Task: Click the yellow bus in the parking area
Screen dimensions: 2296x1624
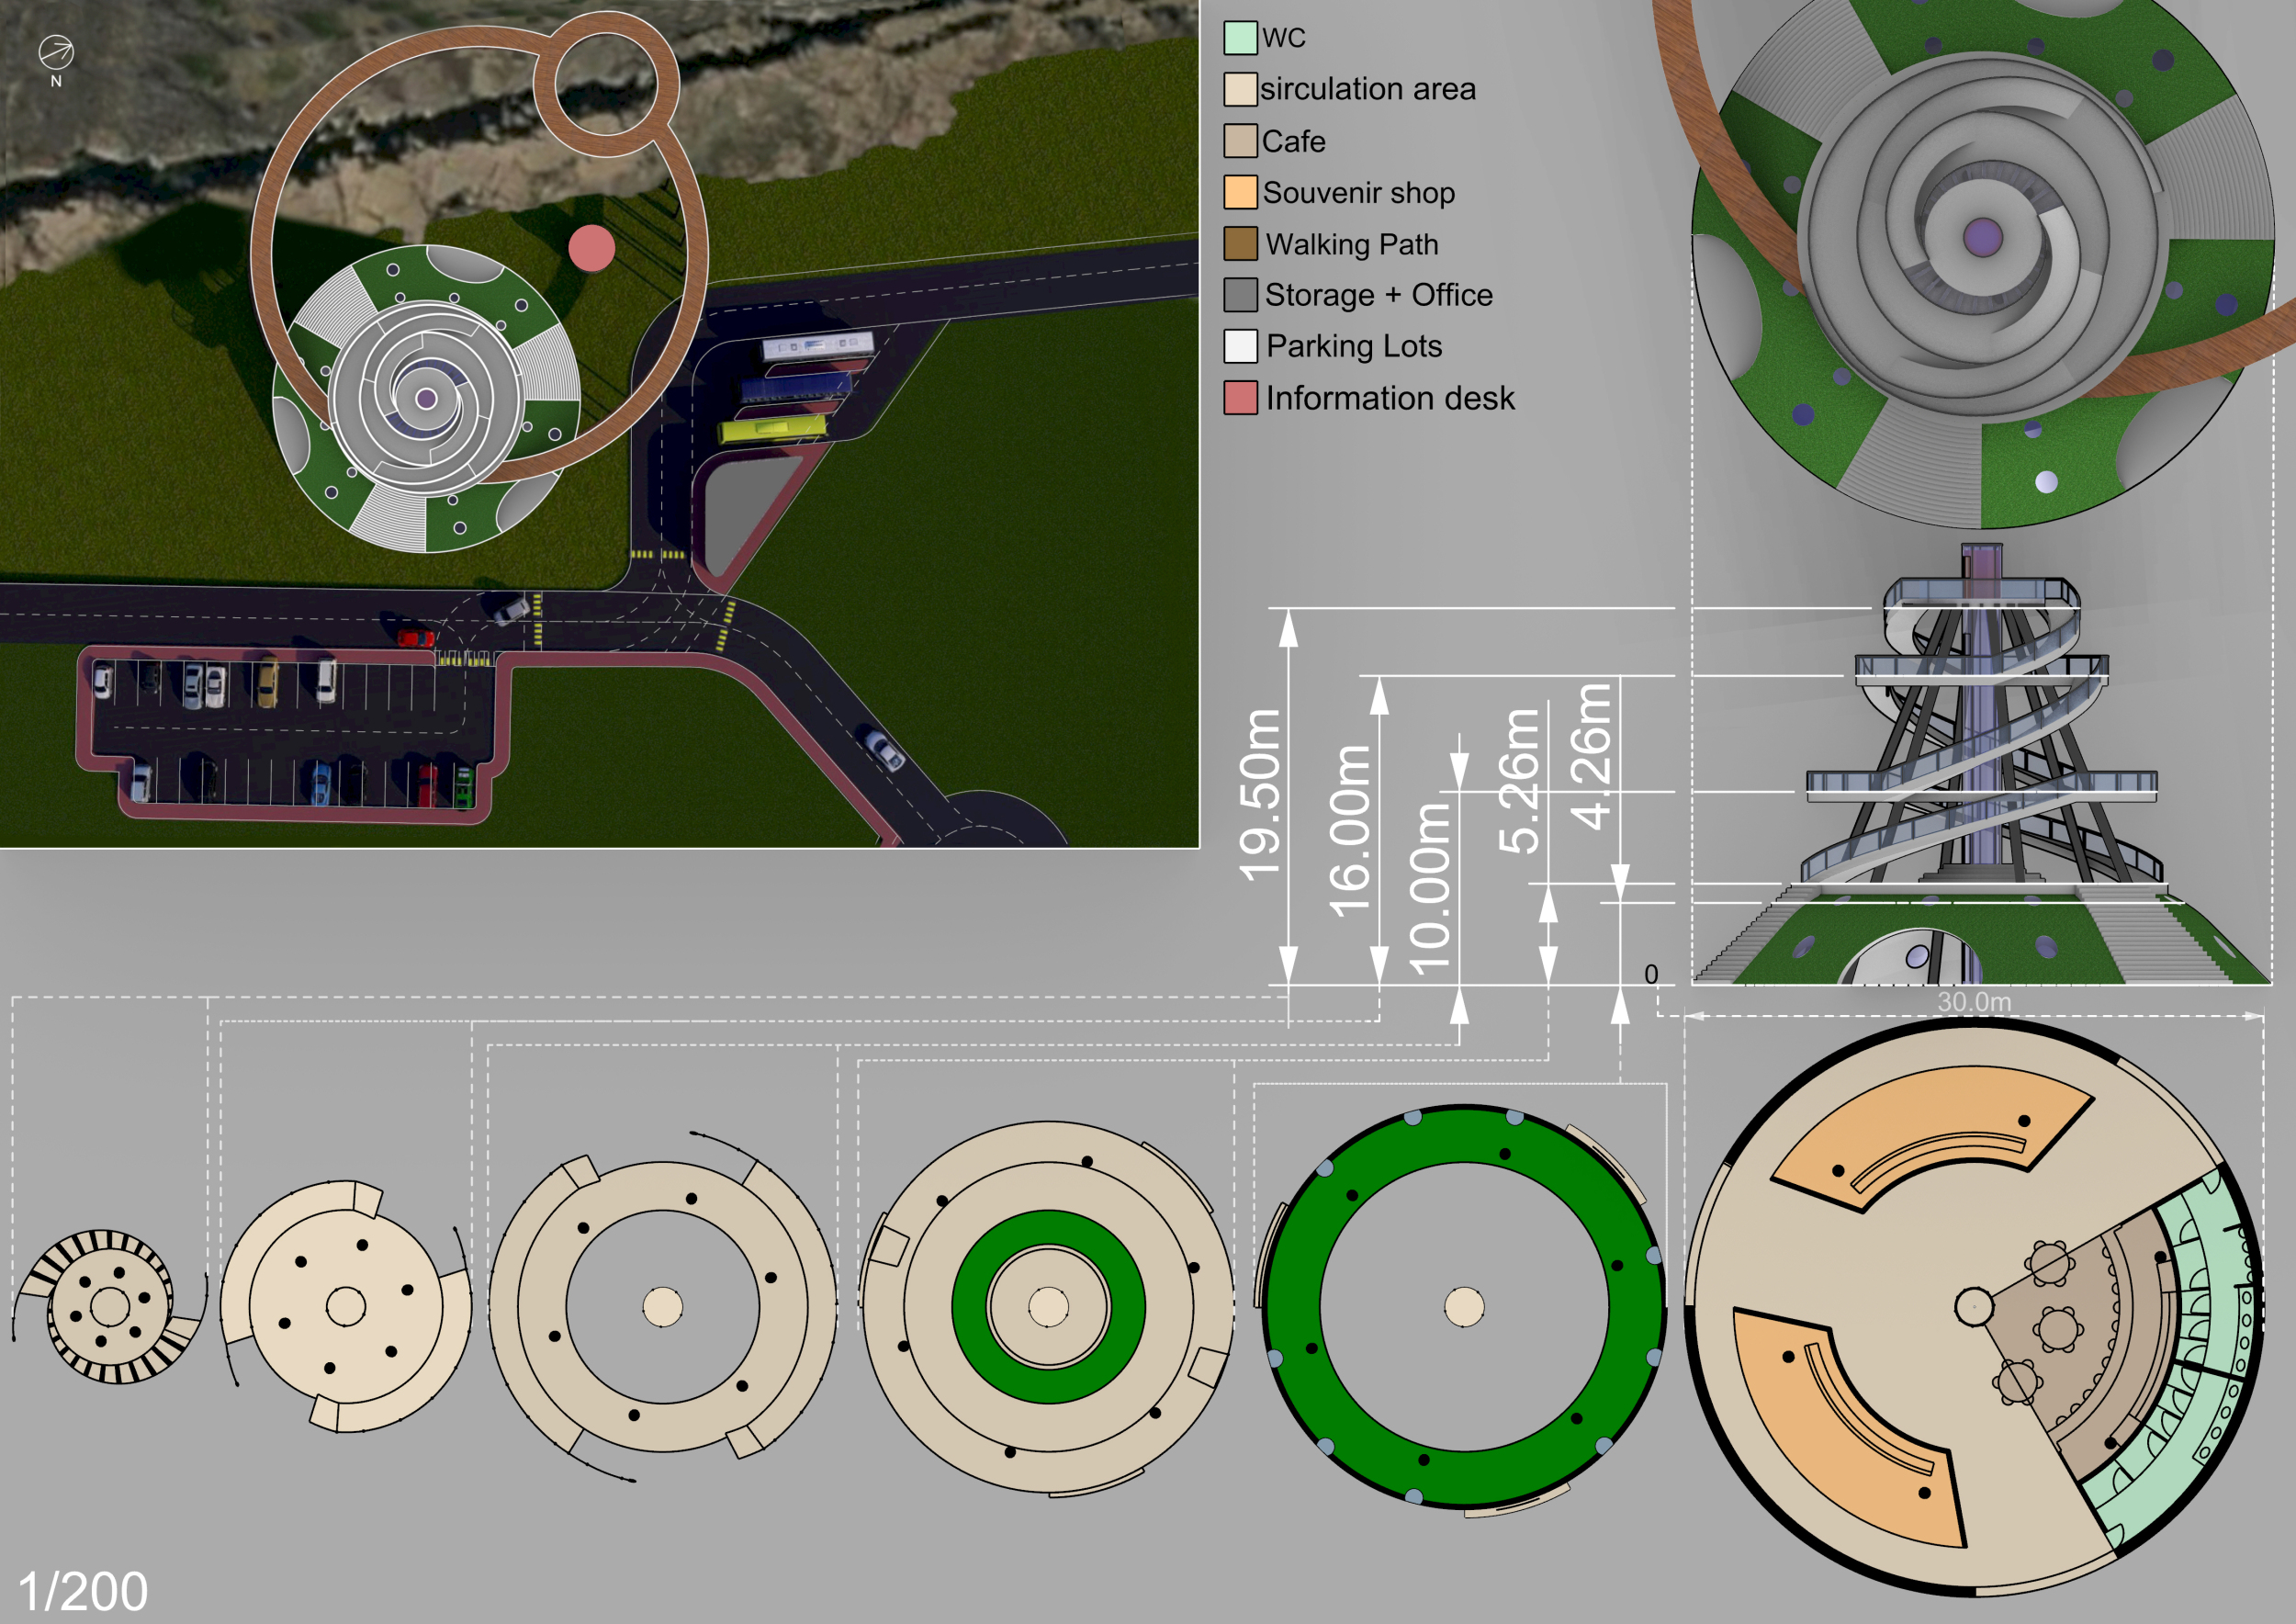Action: (772, 430)
